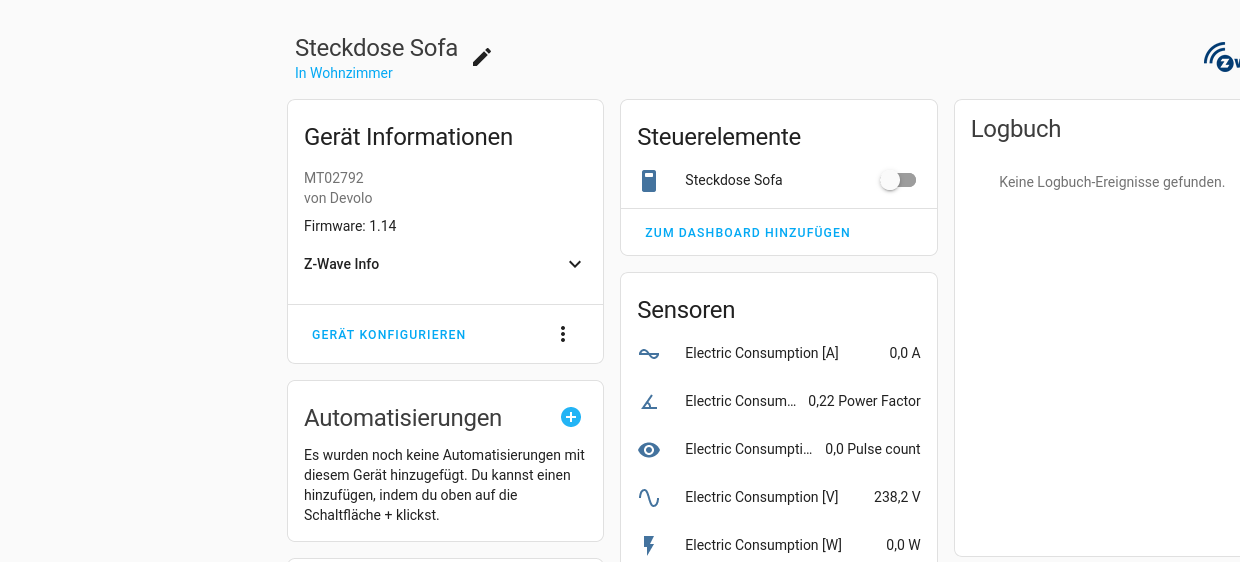Image resolution: width=1240 pixels, height=562 pixels.
Task: Click Steckdose Sofa label in Steuerelemente
Action: click(x=734, y=180)
